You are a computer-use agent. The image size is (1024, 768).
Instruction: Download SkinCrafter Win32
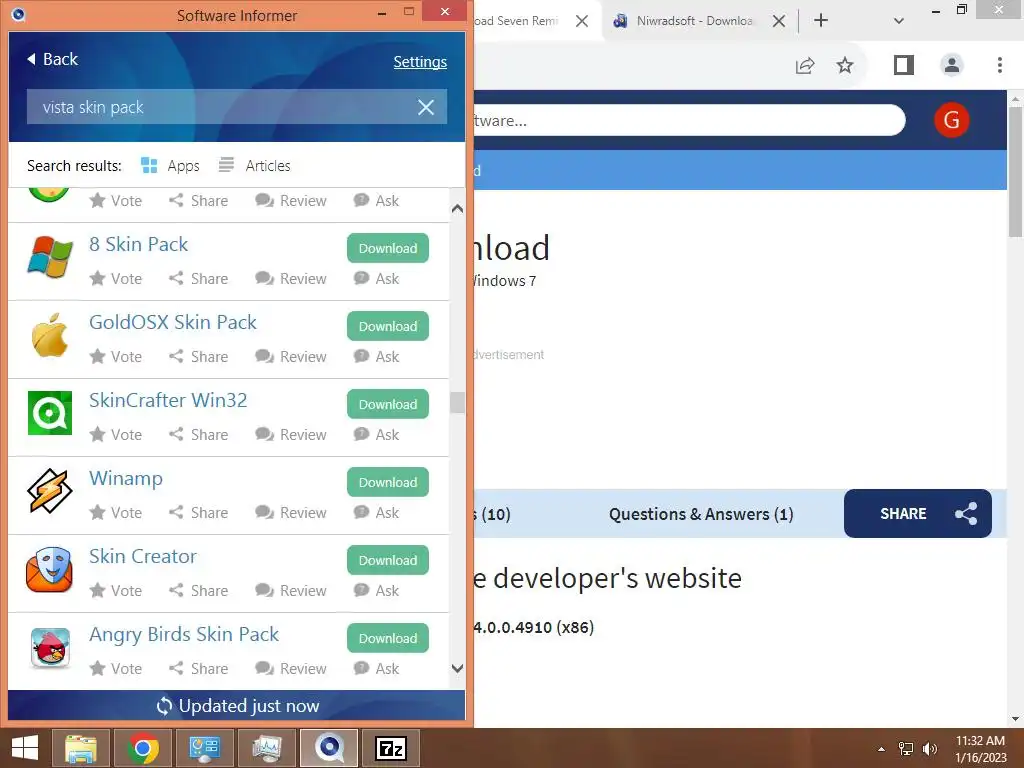tap(388, 404)
